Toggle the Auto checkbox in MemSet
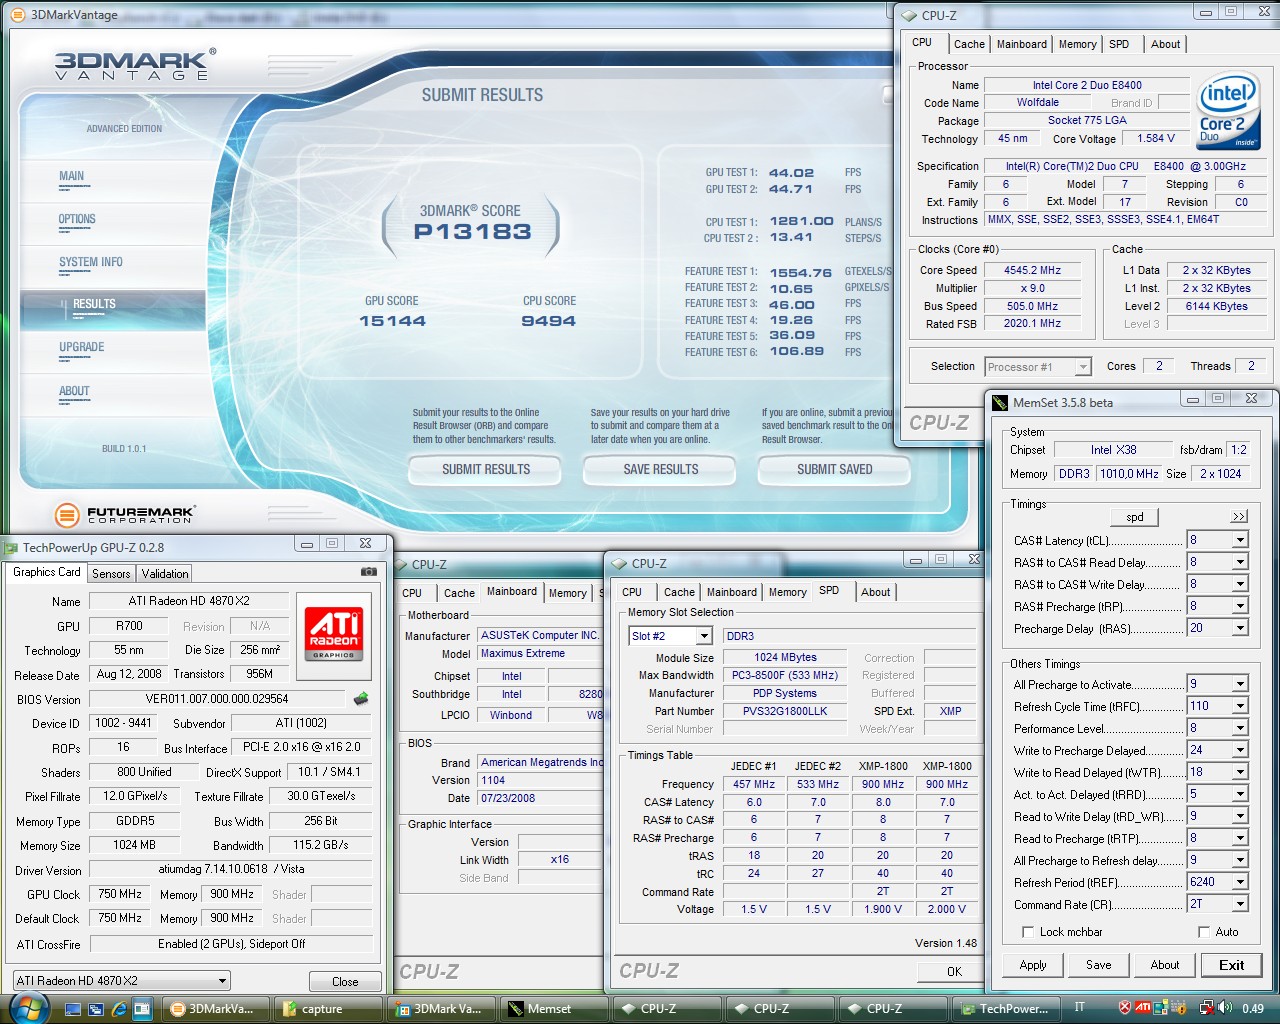 (1204, 932)
